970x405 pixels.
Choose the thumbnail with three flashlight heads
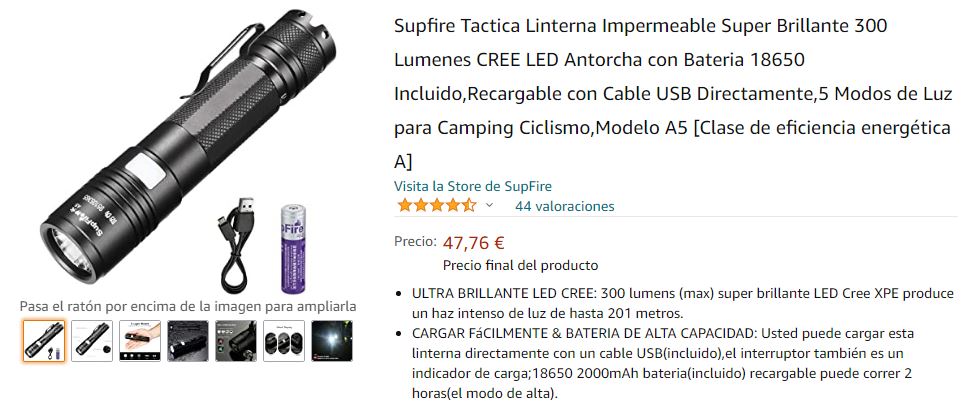283,341
